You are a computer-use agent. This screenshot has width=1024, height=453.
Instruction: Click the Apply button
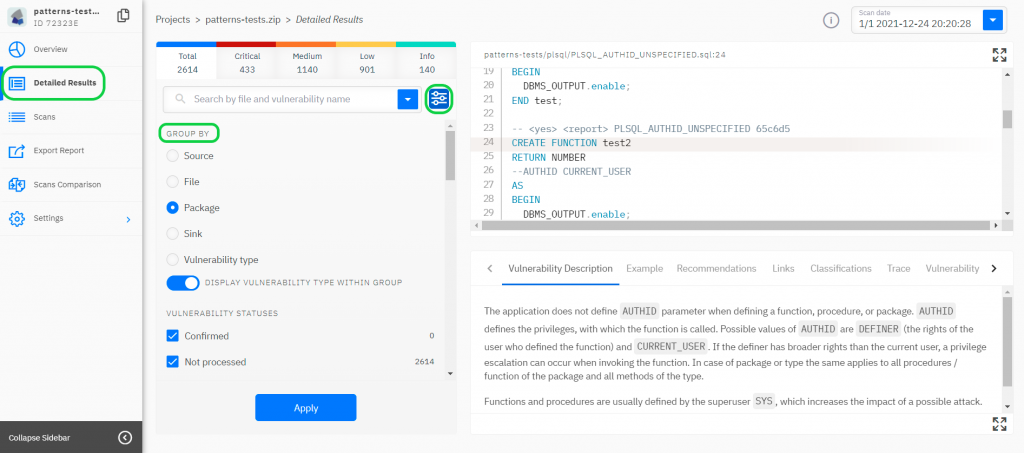[x=306, y=408]
